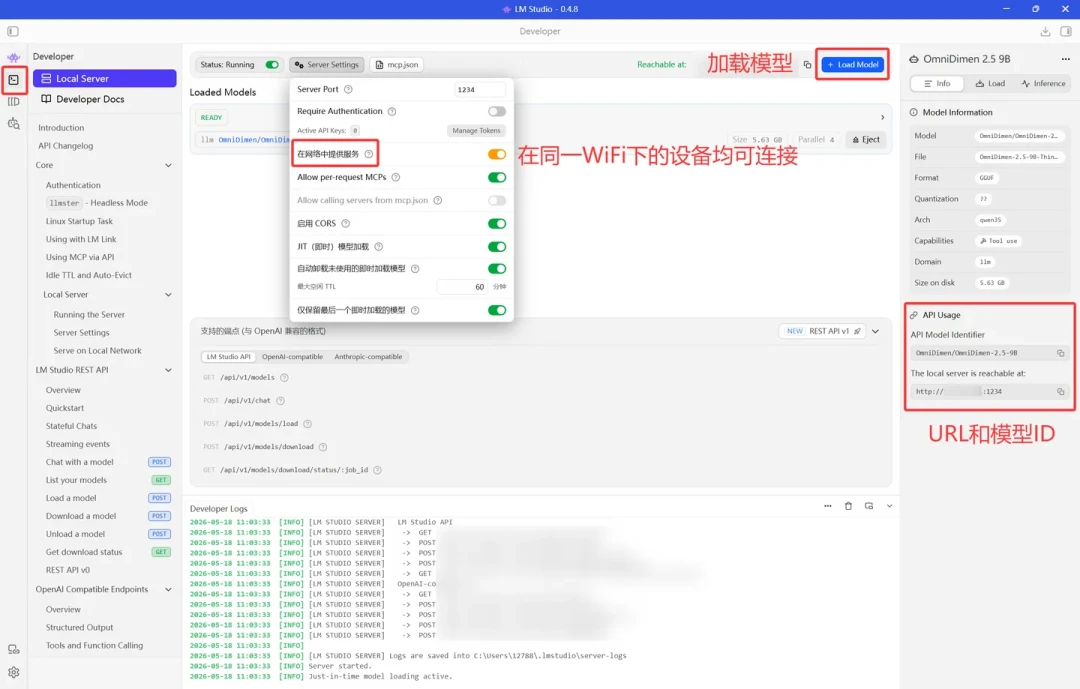Toggle JIT (即时) 模型加载 switch
1080x689 pixels.
[497, 247]
